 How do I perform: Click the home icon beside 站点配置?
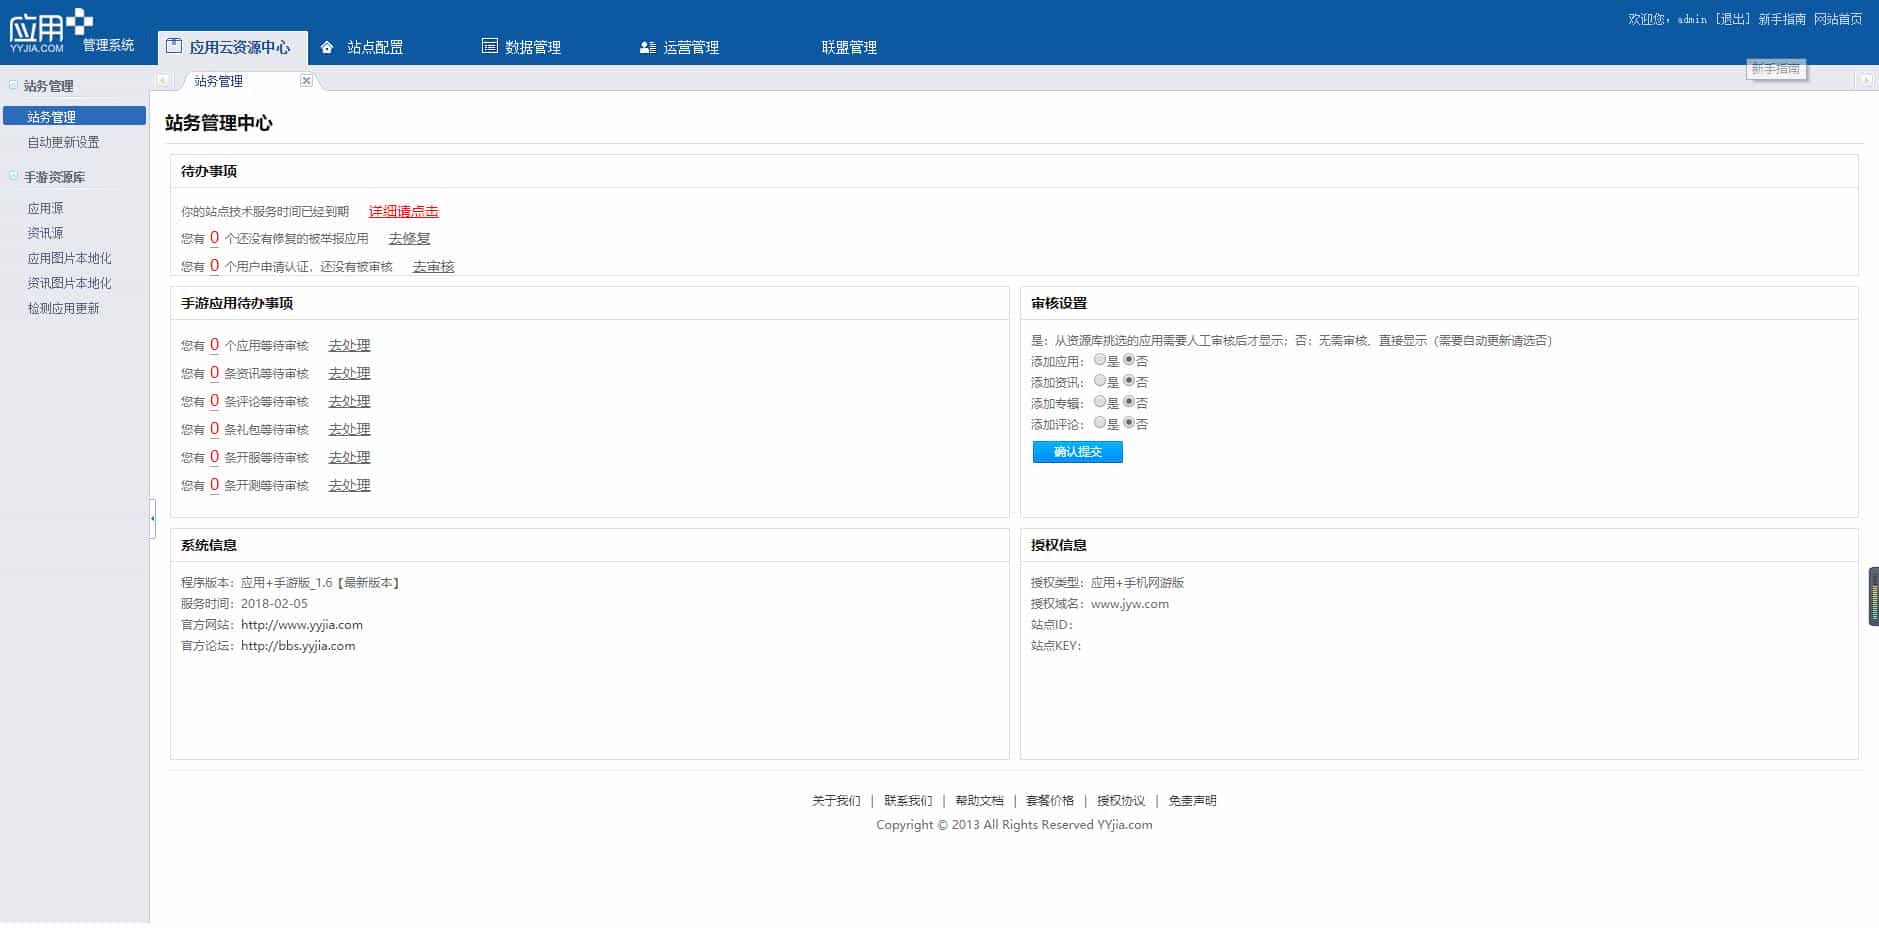coord(327,47)
